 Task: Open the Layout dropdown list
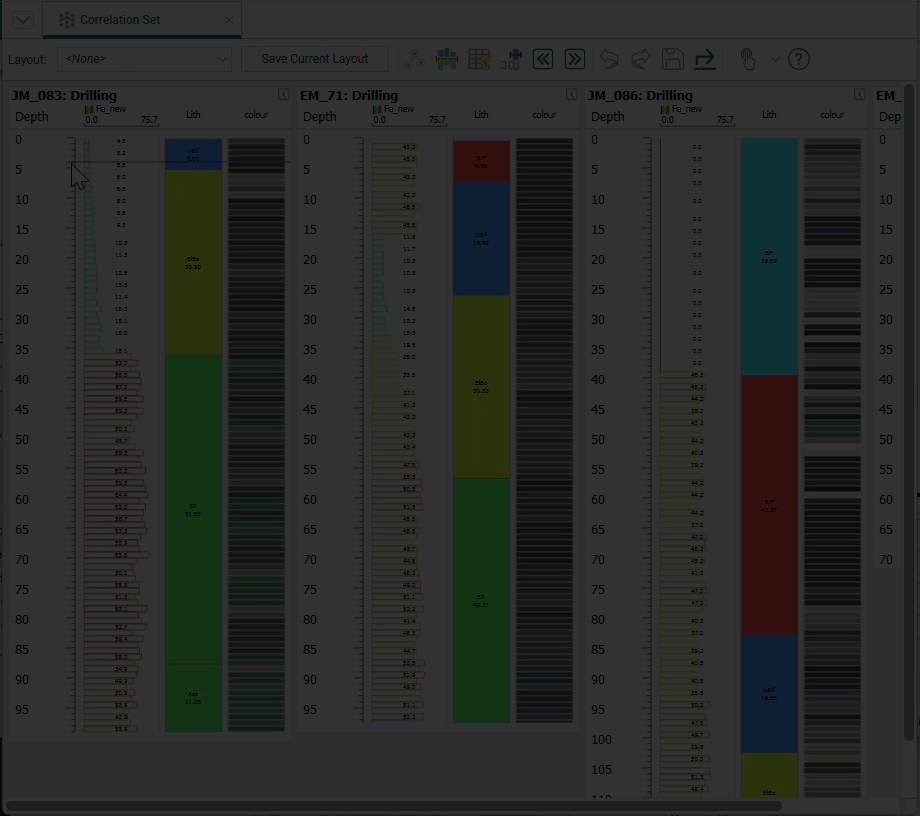[x=145, y=59]
